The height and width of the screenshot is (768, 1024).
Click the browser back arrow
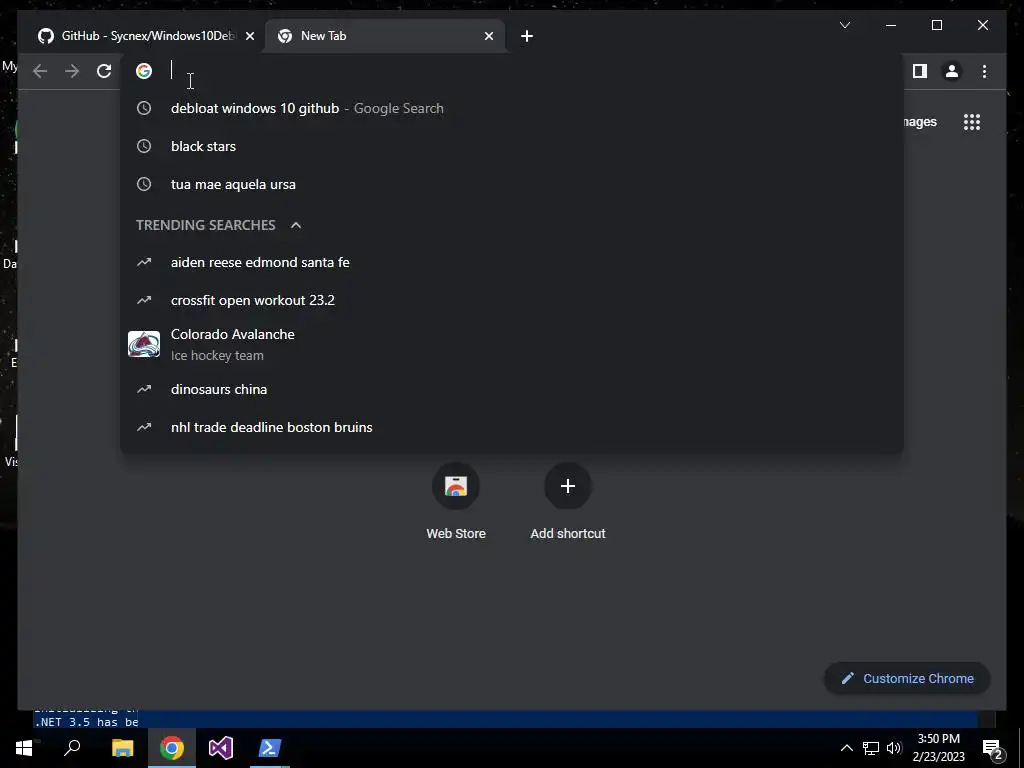pos(40,71)
